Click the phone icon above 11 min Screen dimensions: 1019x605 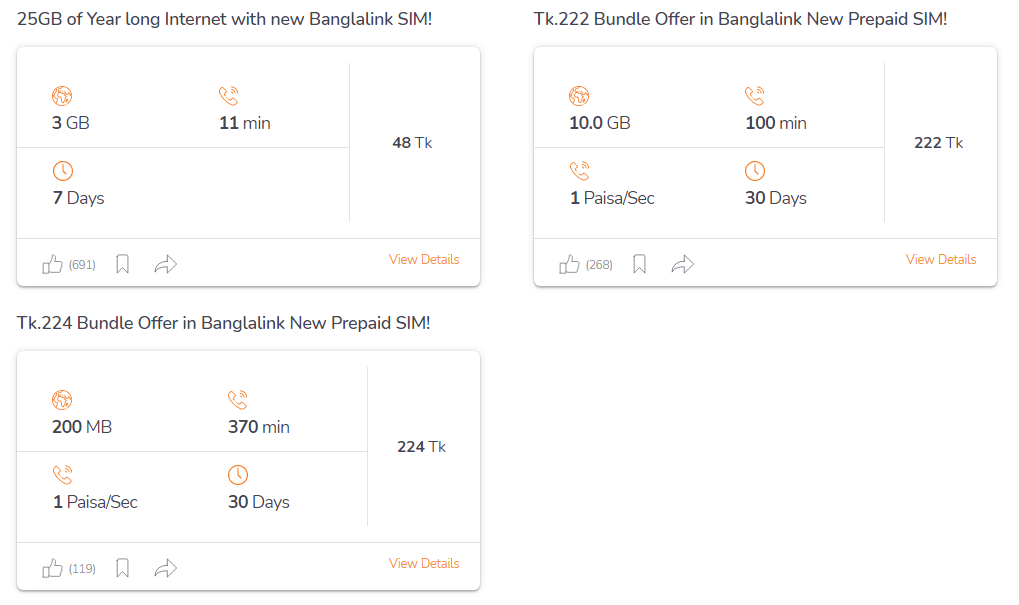click(229, 96)
